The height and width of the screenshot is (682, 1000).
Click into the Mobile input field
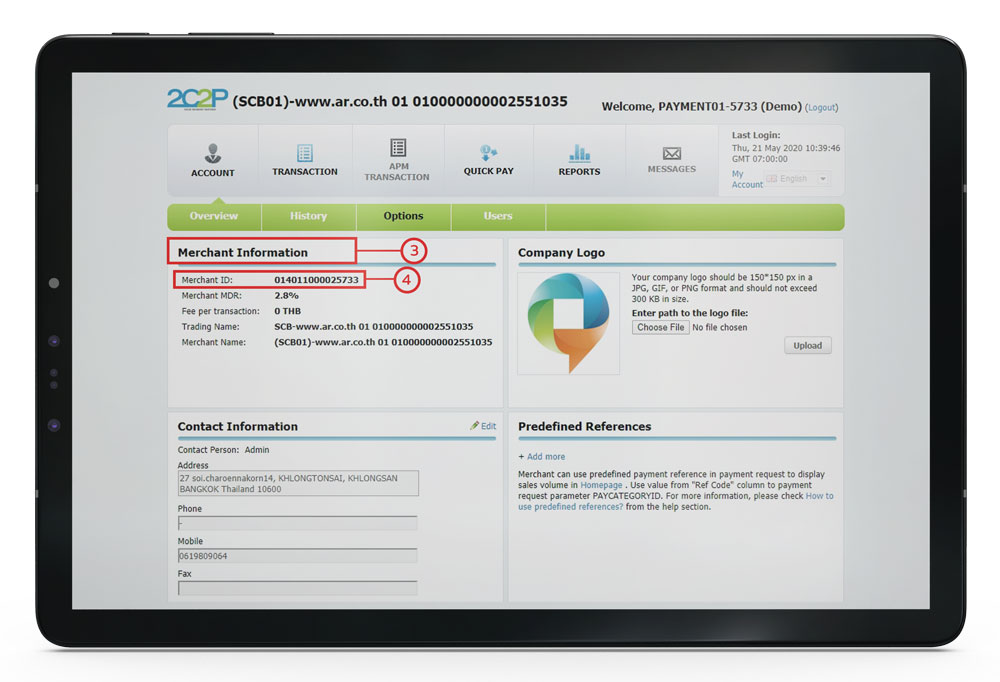point(297,556)
